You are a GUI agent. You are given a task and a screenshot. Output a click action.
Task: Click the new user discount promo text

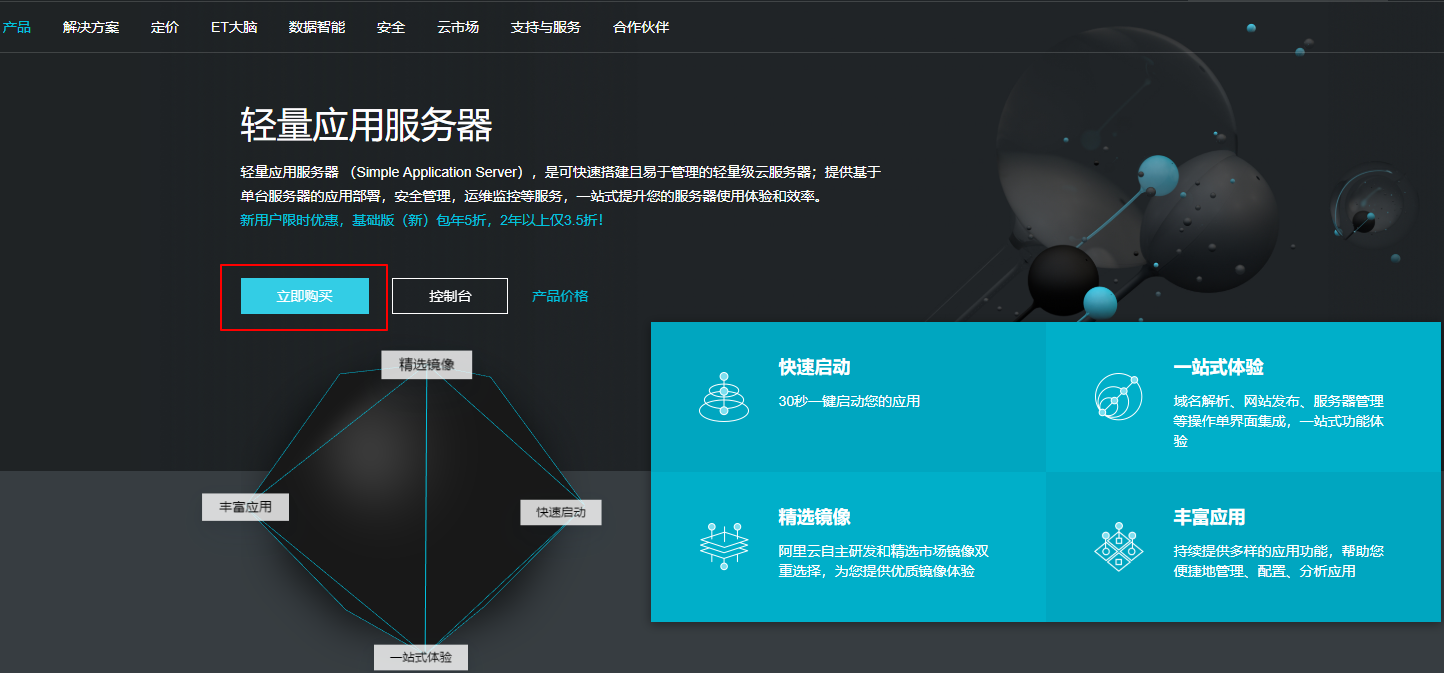(422, 219)
